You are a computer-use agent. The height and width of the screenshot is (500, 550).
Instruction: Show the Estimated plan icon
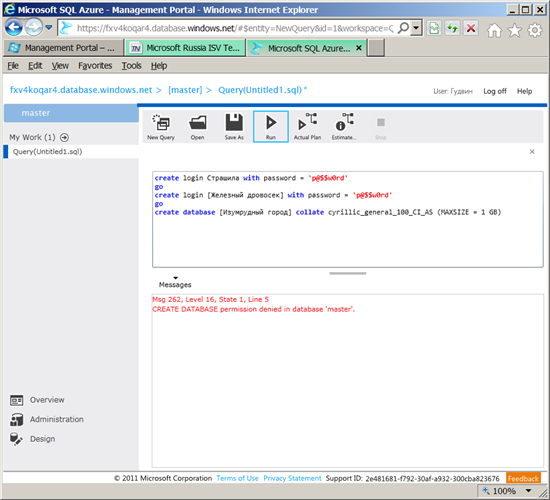coord(344,126)
